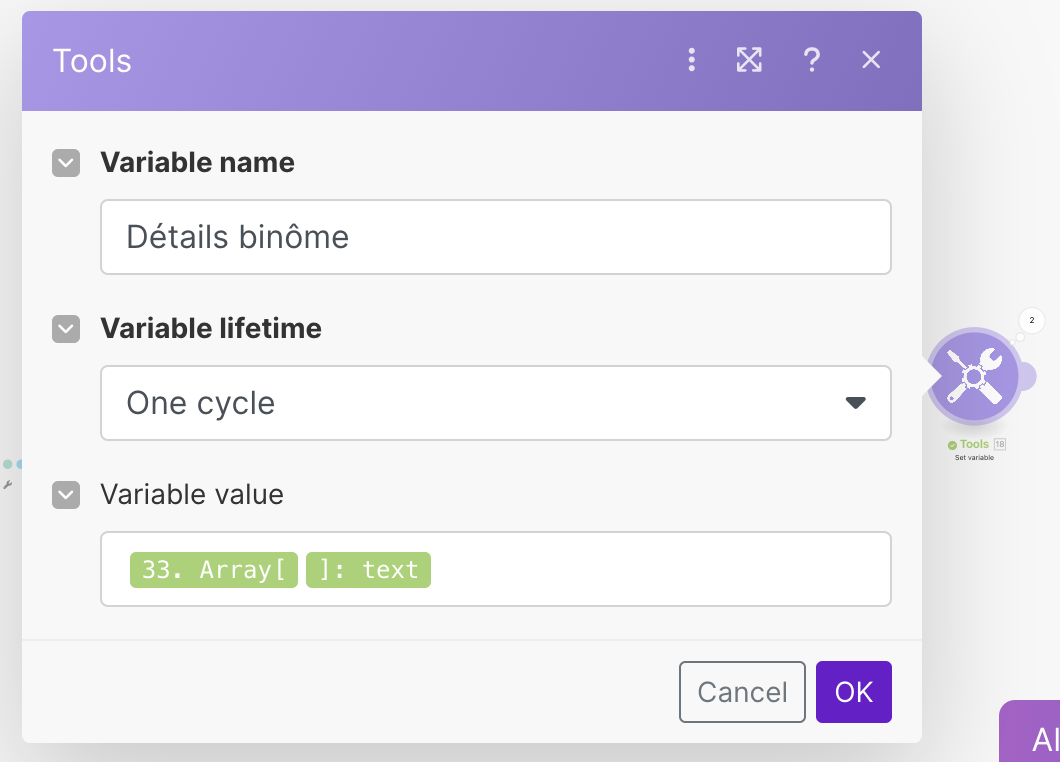Confirm with the OK button
The image size is (1060, 762).
tap(853, 692)
